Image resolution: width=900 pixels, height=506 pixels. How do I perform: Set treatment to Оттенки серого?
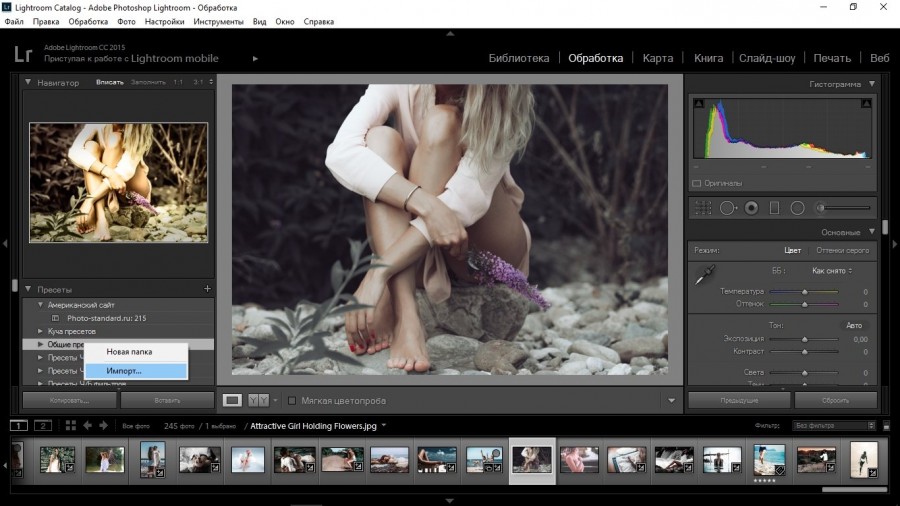843,250
